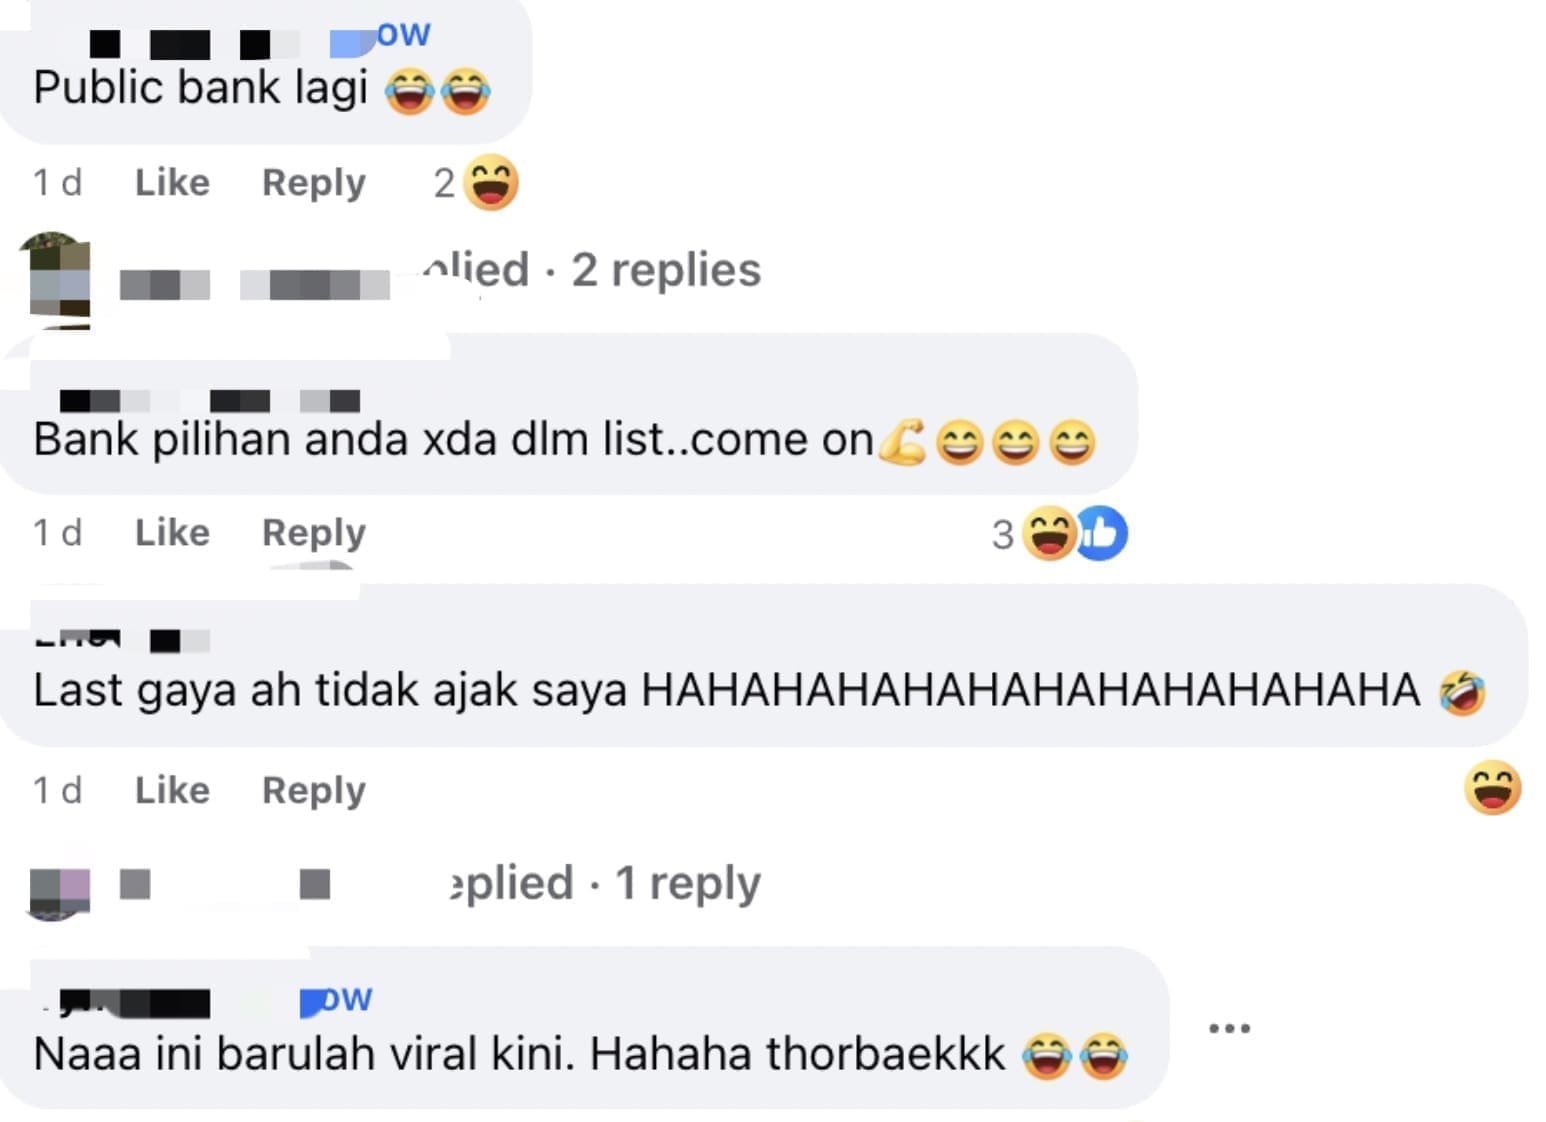The image size is (1546, 1122).
Task: Open the three-dots menu beside the thorbaekkk comment
Action: 1229,1028
